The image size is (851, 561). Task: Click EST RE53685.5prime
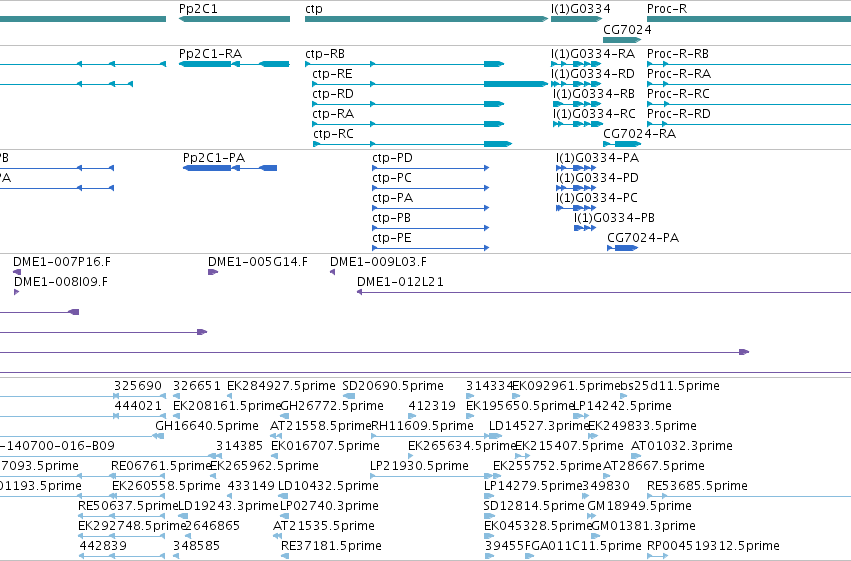pos(749,496)
